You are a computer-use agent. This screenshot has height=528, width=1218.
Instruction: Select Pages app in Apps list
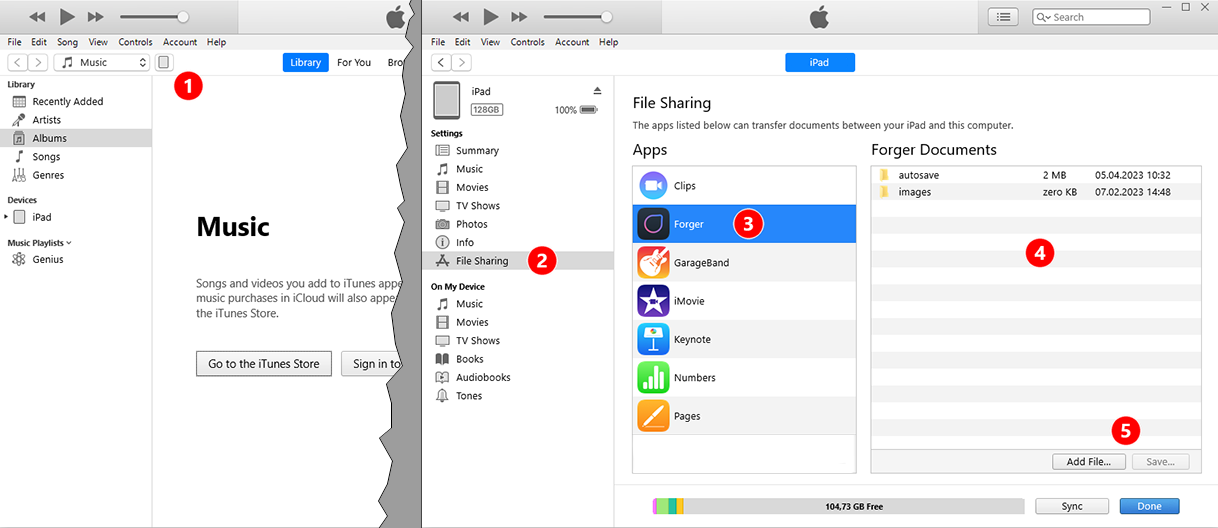(744, 416)
